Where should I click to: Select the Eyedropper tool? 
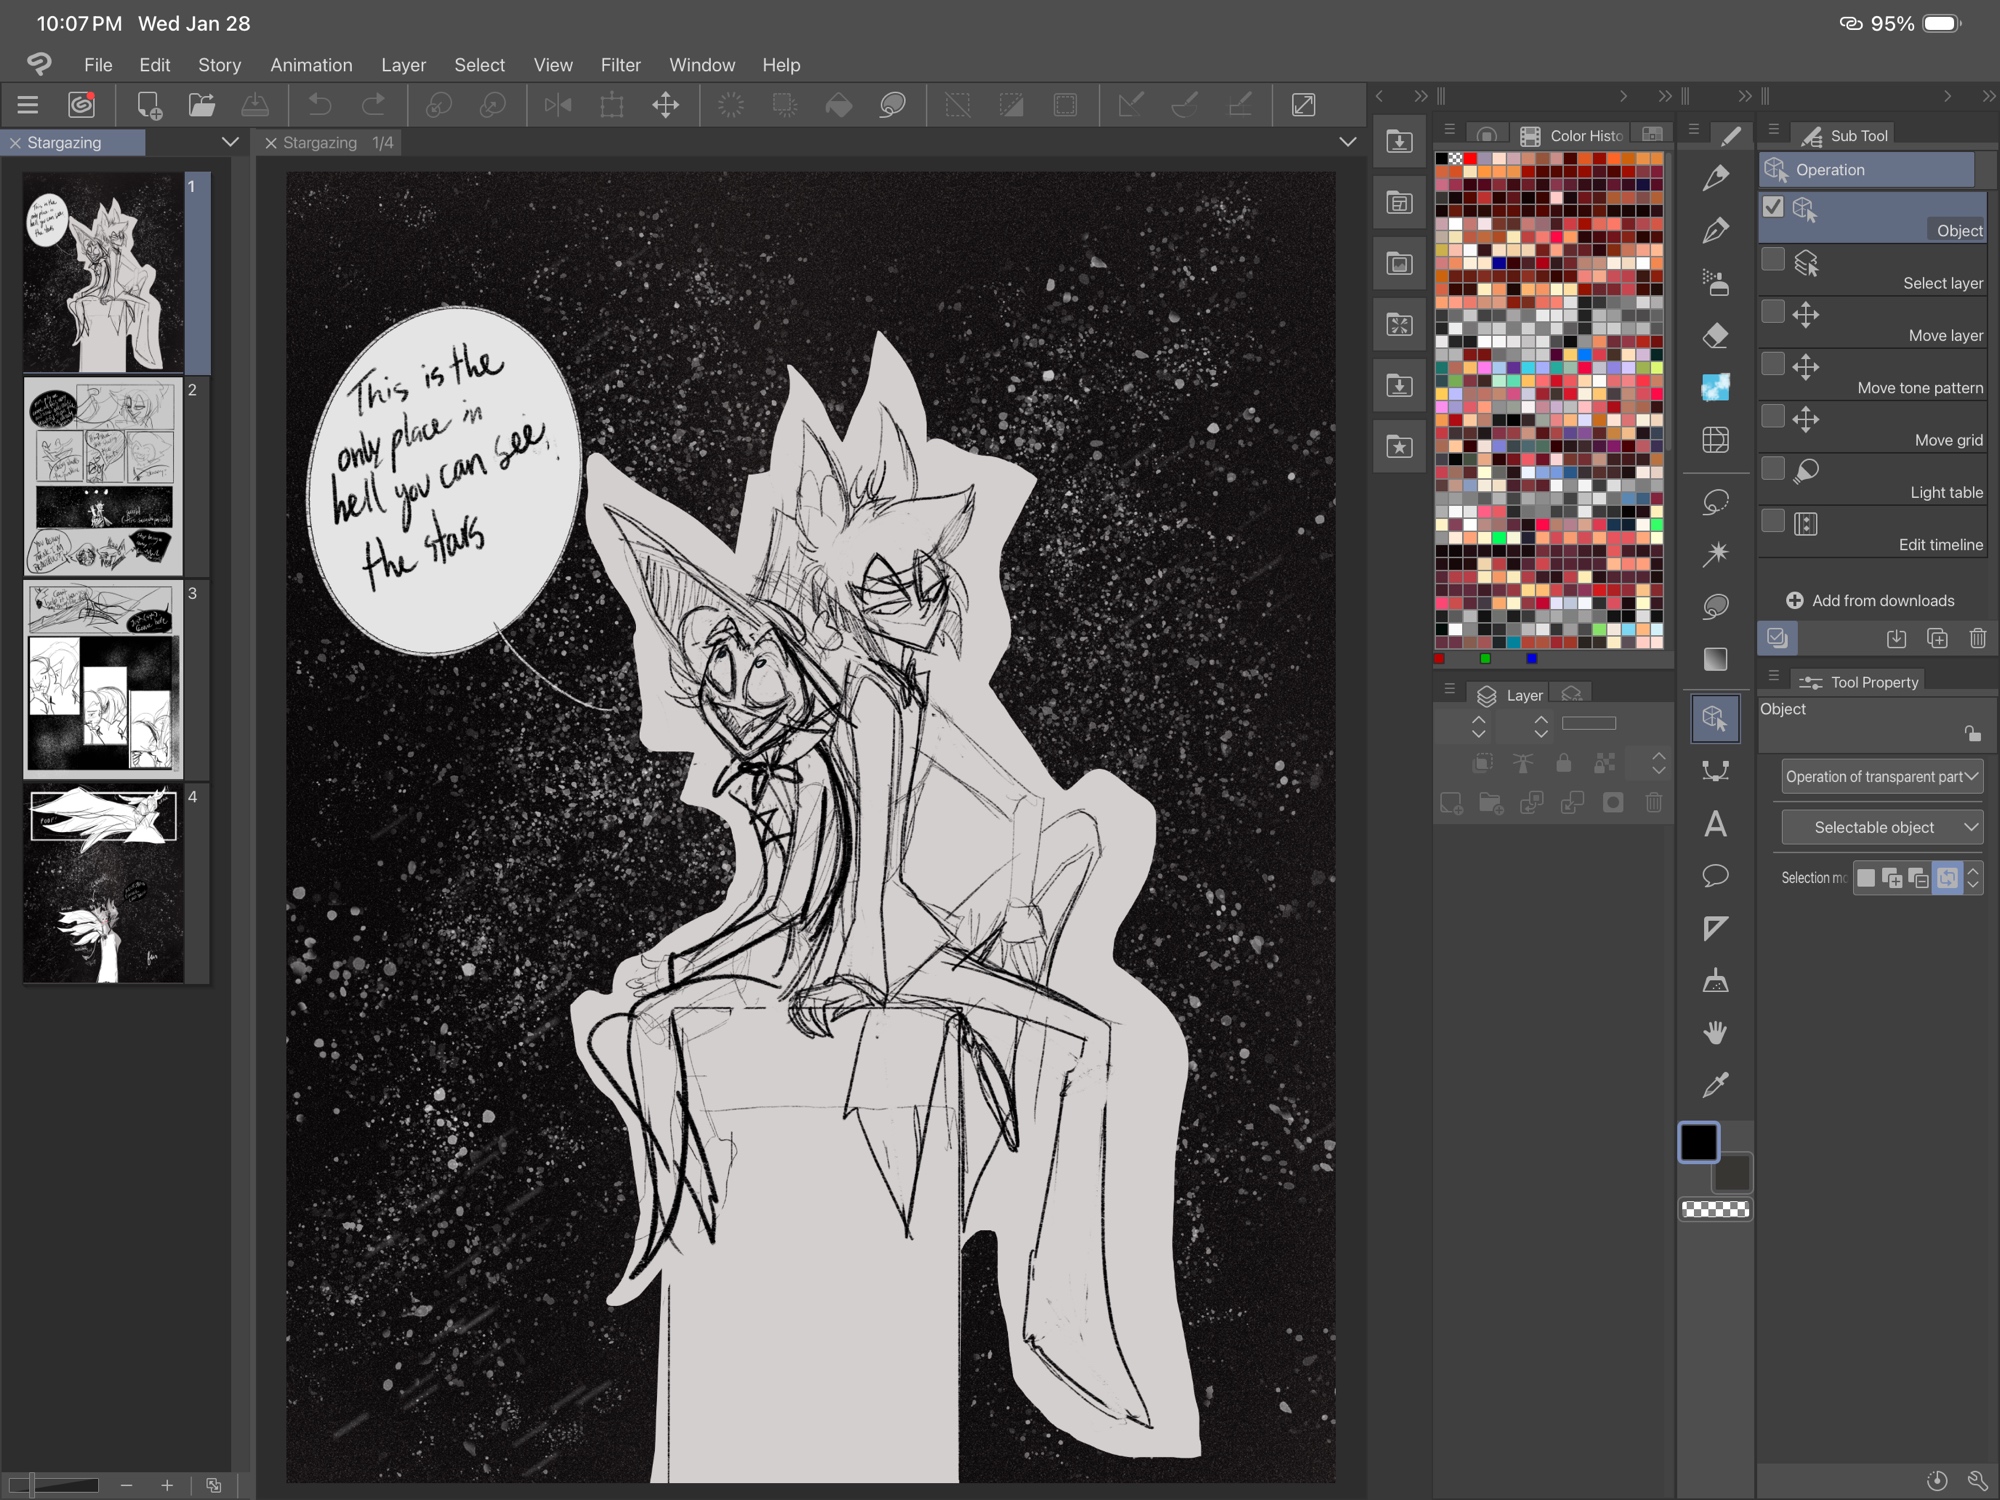[x=1715, y=1085]
